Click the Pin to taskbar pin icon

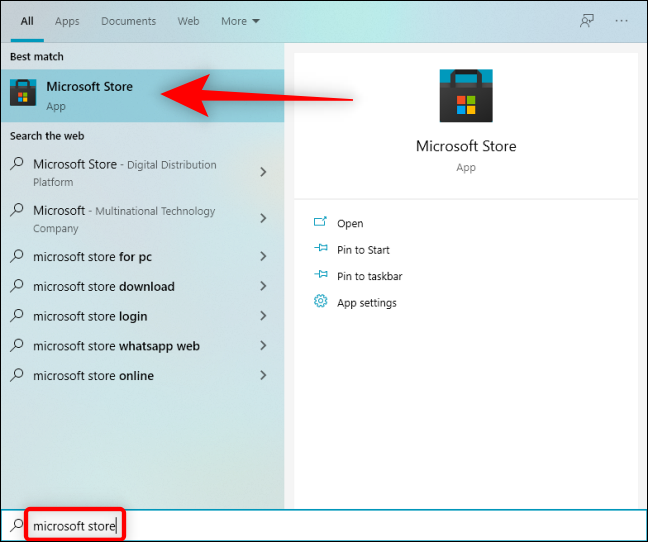321,275
